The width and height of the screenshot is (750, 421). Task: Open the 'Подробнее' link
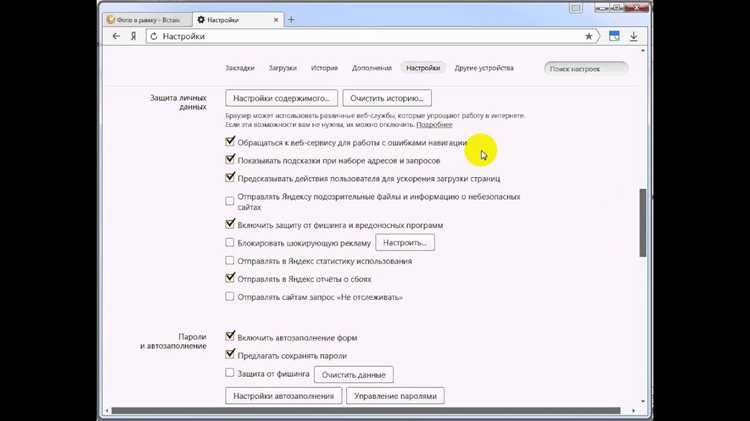434,125
